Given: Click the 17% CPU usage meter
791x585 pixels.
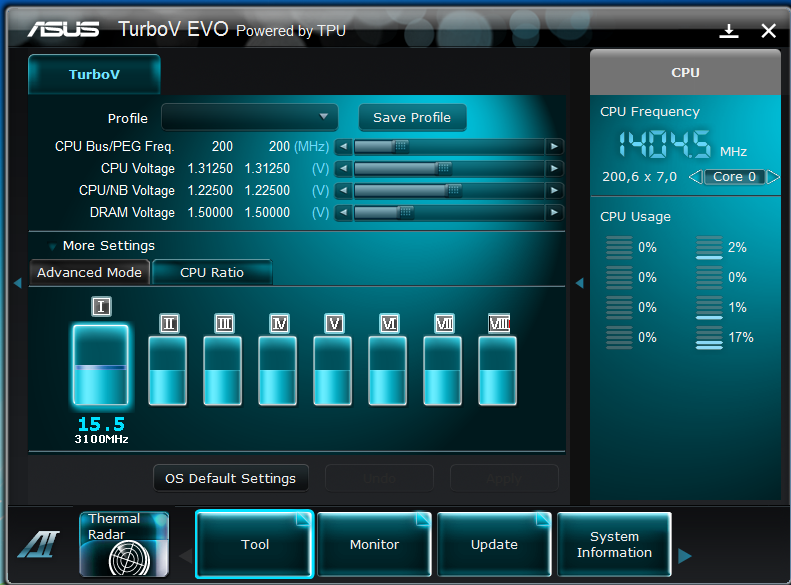Looking at the screenshot, I should coord(709,337).
